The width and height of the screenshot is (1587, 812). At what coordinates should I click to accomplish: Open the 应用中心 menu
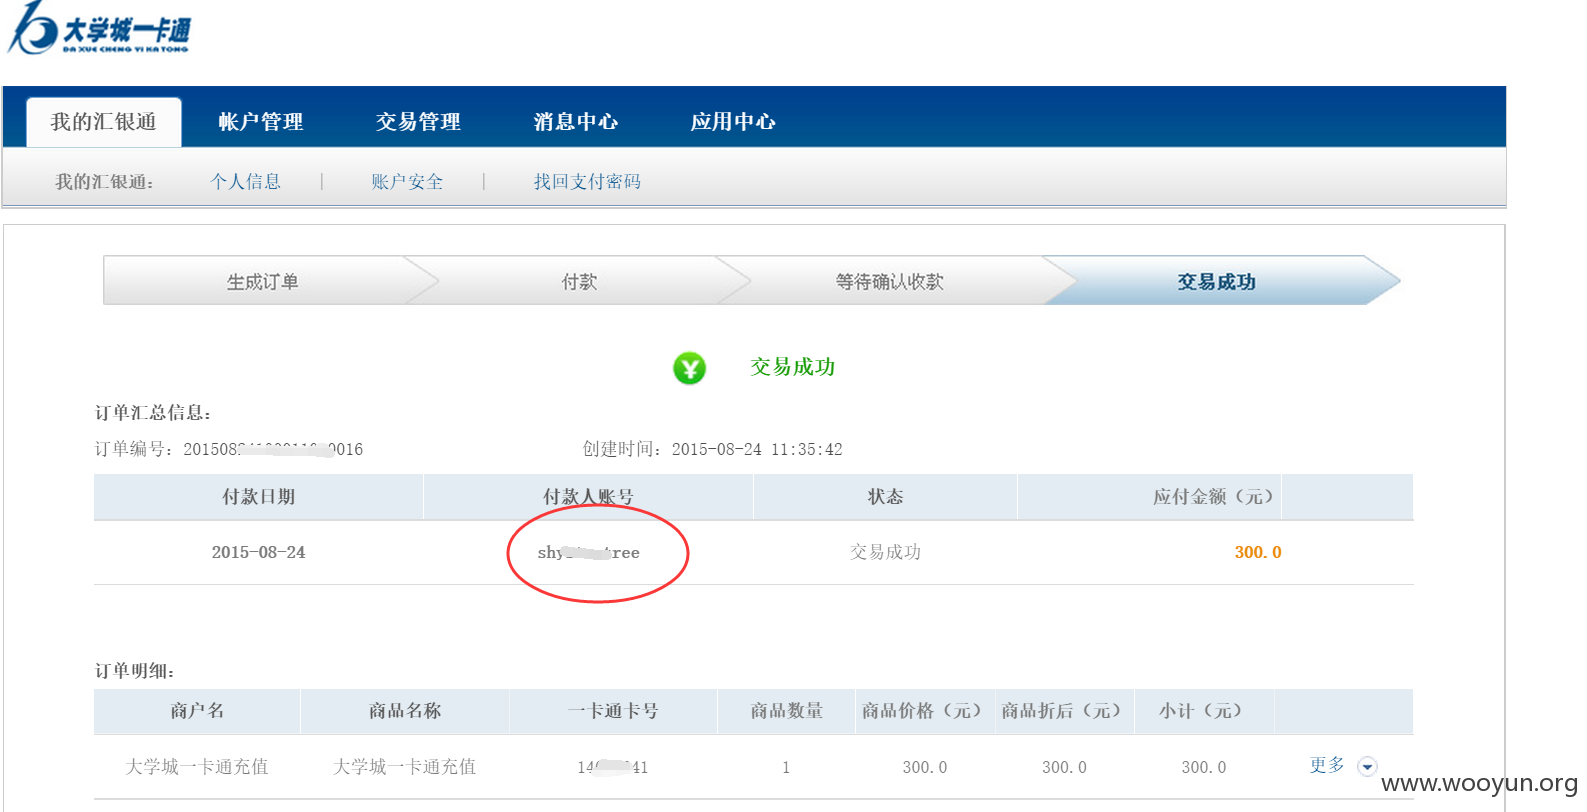coord(733,122)
